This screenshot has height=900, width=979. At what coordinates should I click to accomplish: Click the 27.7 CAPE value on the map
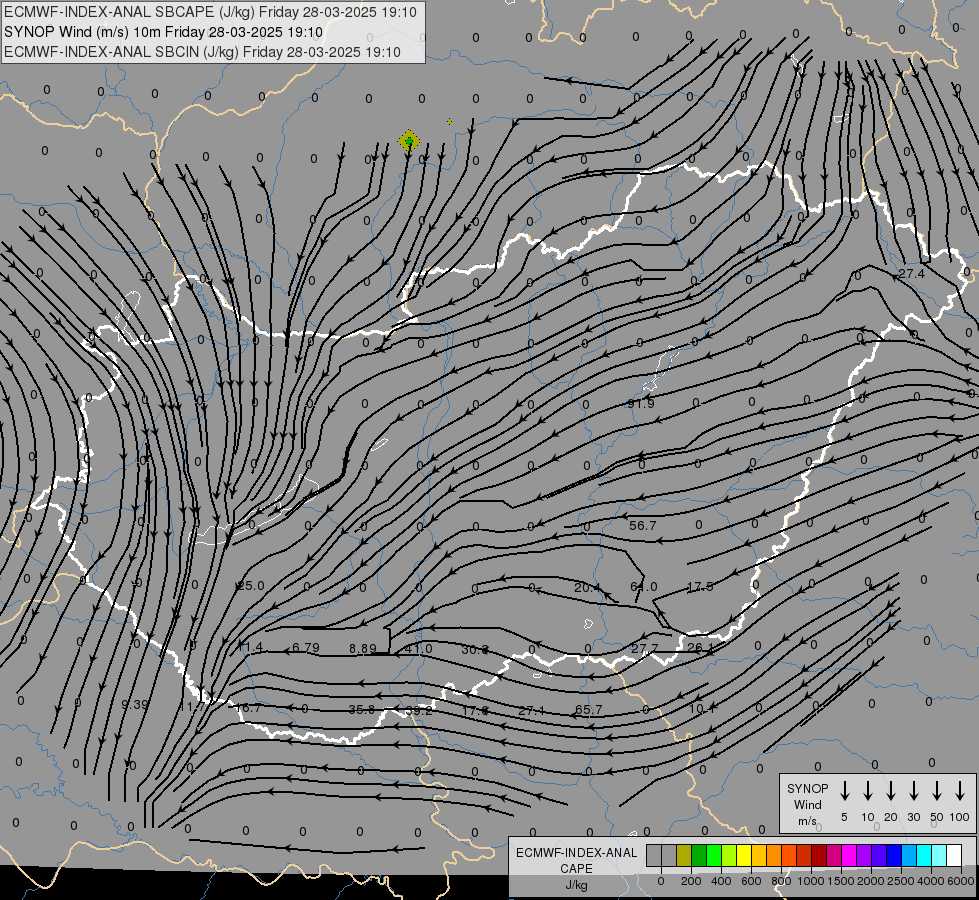point(644,648)
